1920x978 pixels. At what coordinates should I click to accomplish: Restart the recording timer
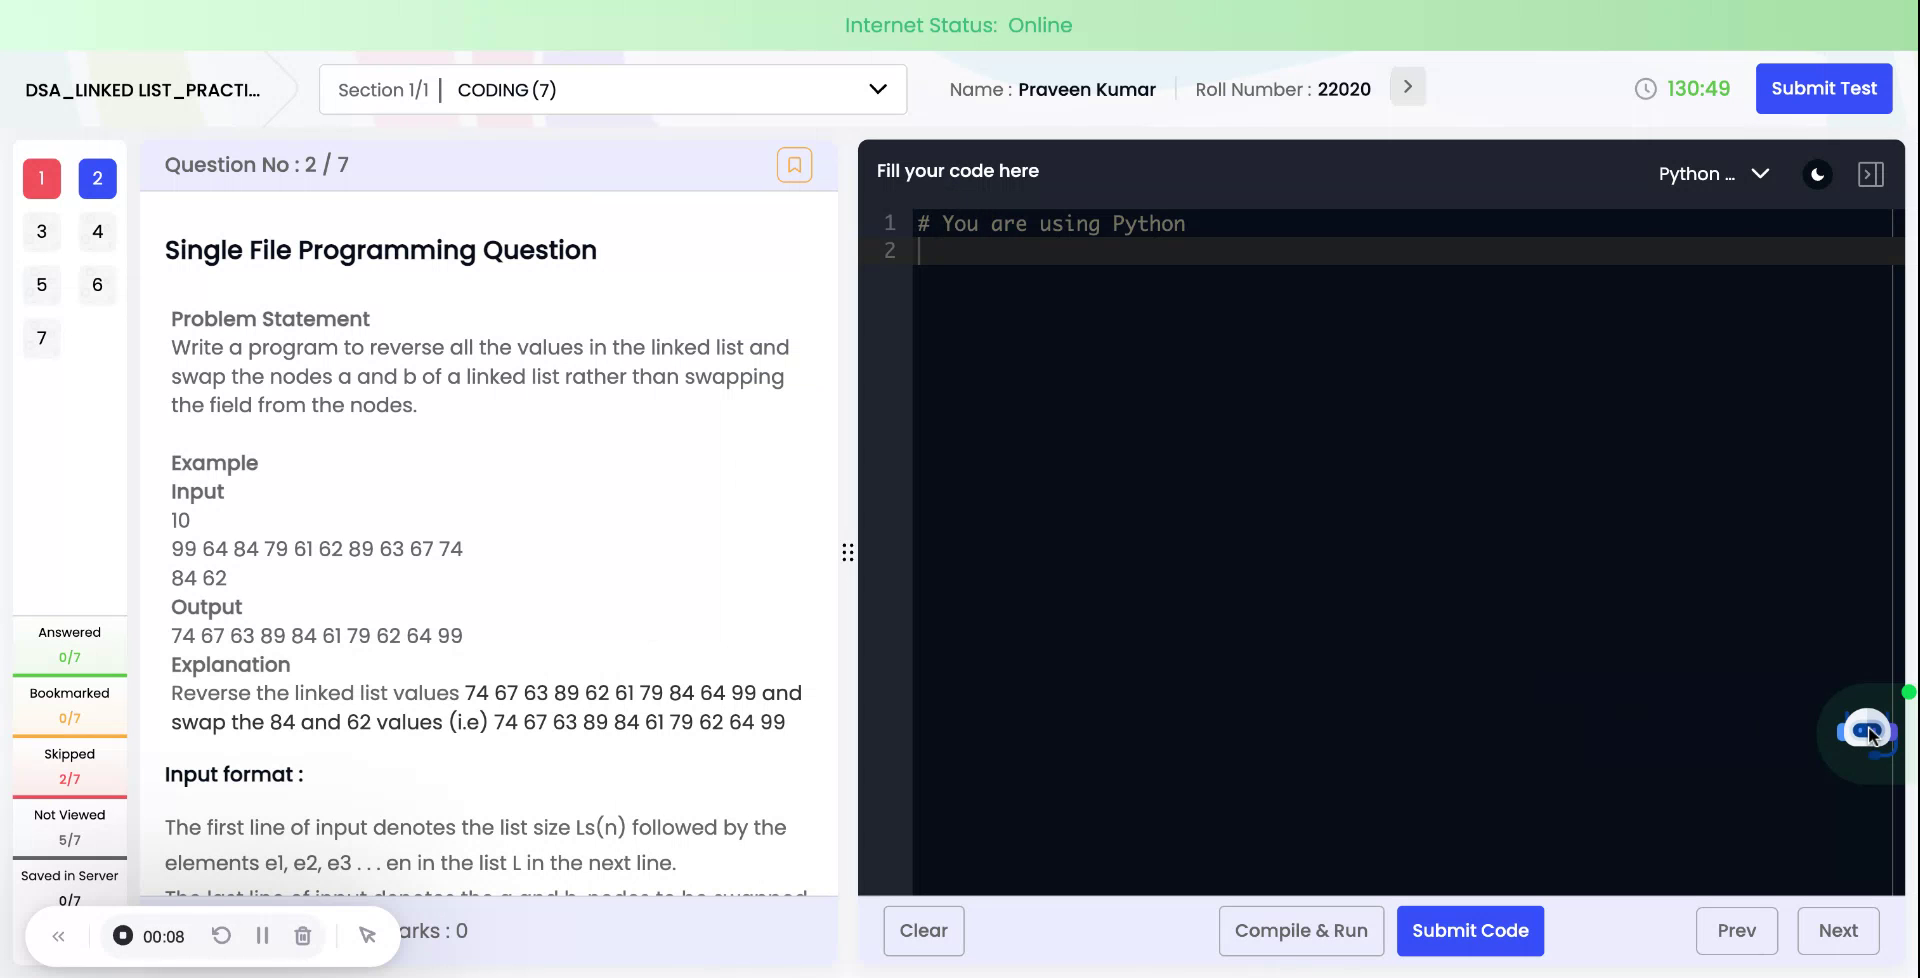pos(222,935)
